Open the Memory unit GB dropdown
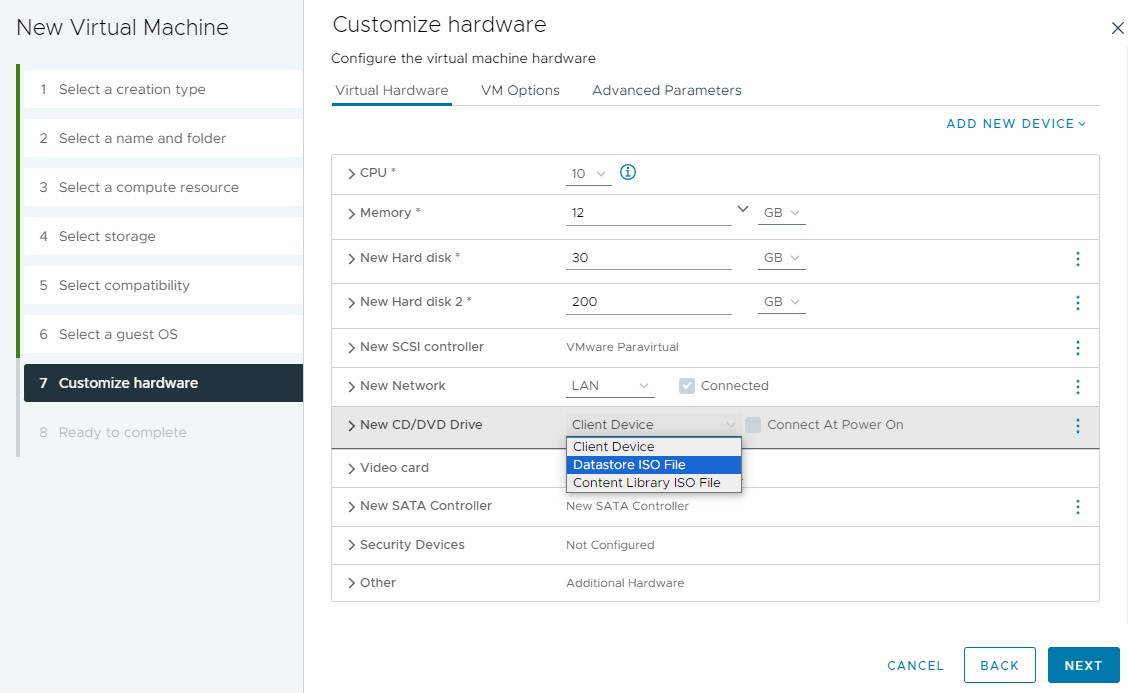Image resolution: width=1128 pixels, height=693 pixels. click(x=782, y=214)
